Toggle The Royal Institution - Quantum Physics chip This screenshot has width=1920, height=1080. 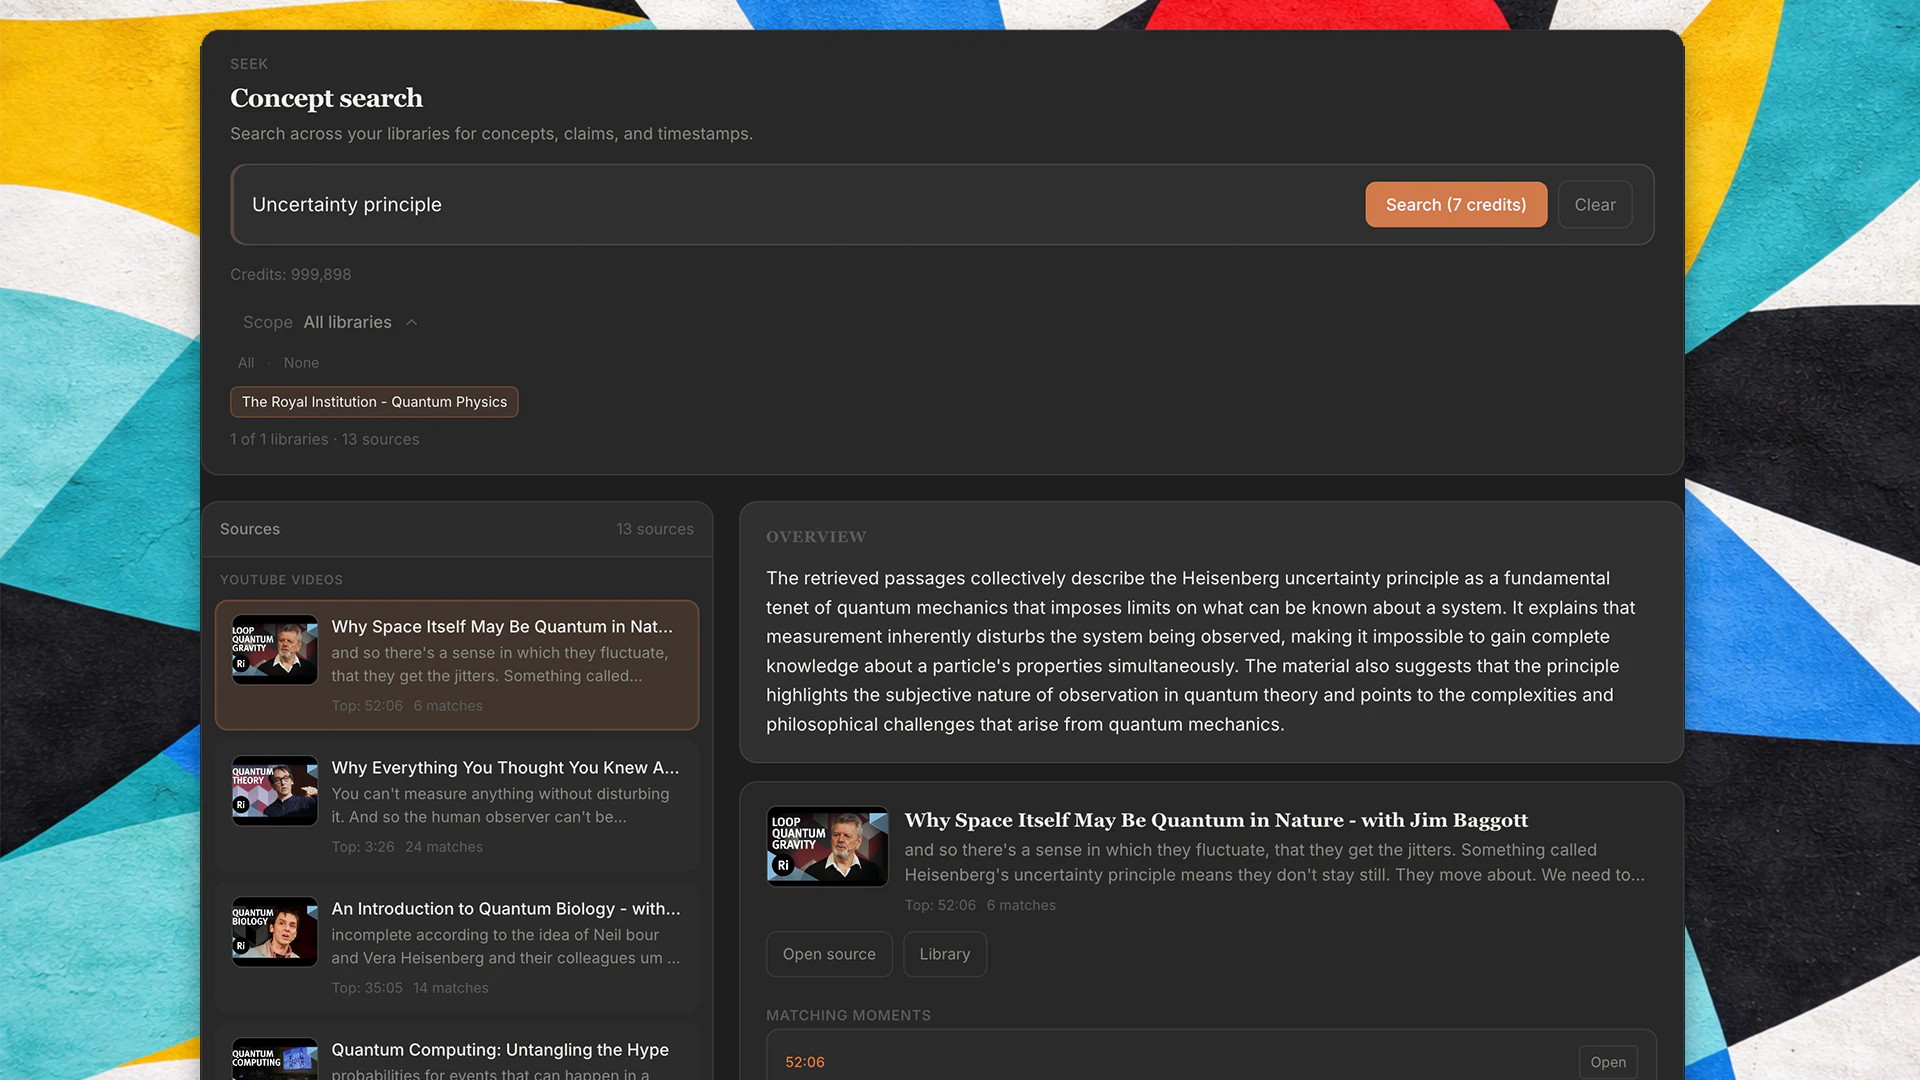[374, 402]
